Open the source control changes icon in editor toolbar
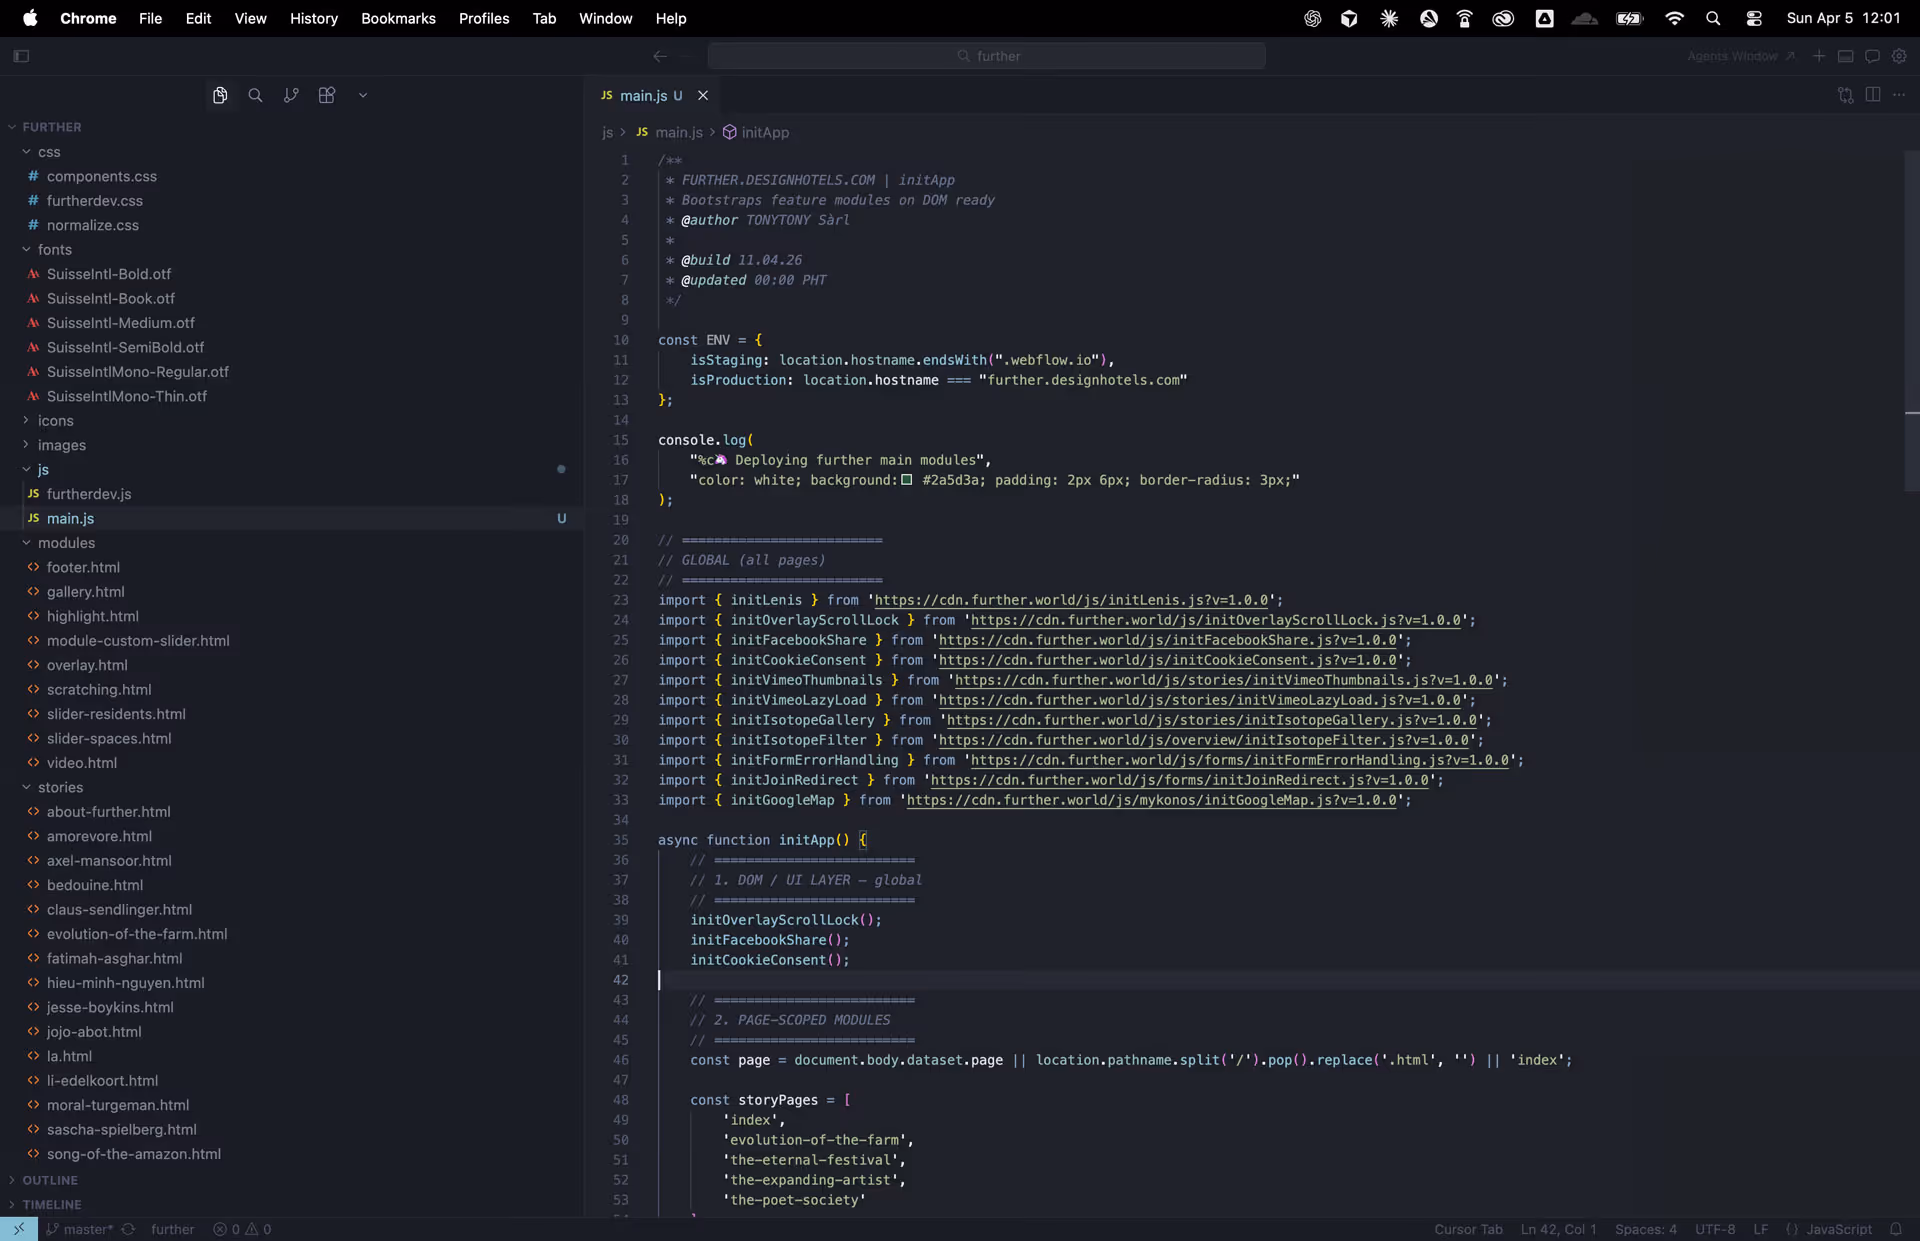This screenshot has width=1920, height=1241. [1845, 95]
